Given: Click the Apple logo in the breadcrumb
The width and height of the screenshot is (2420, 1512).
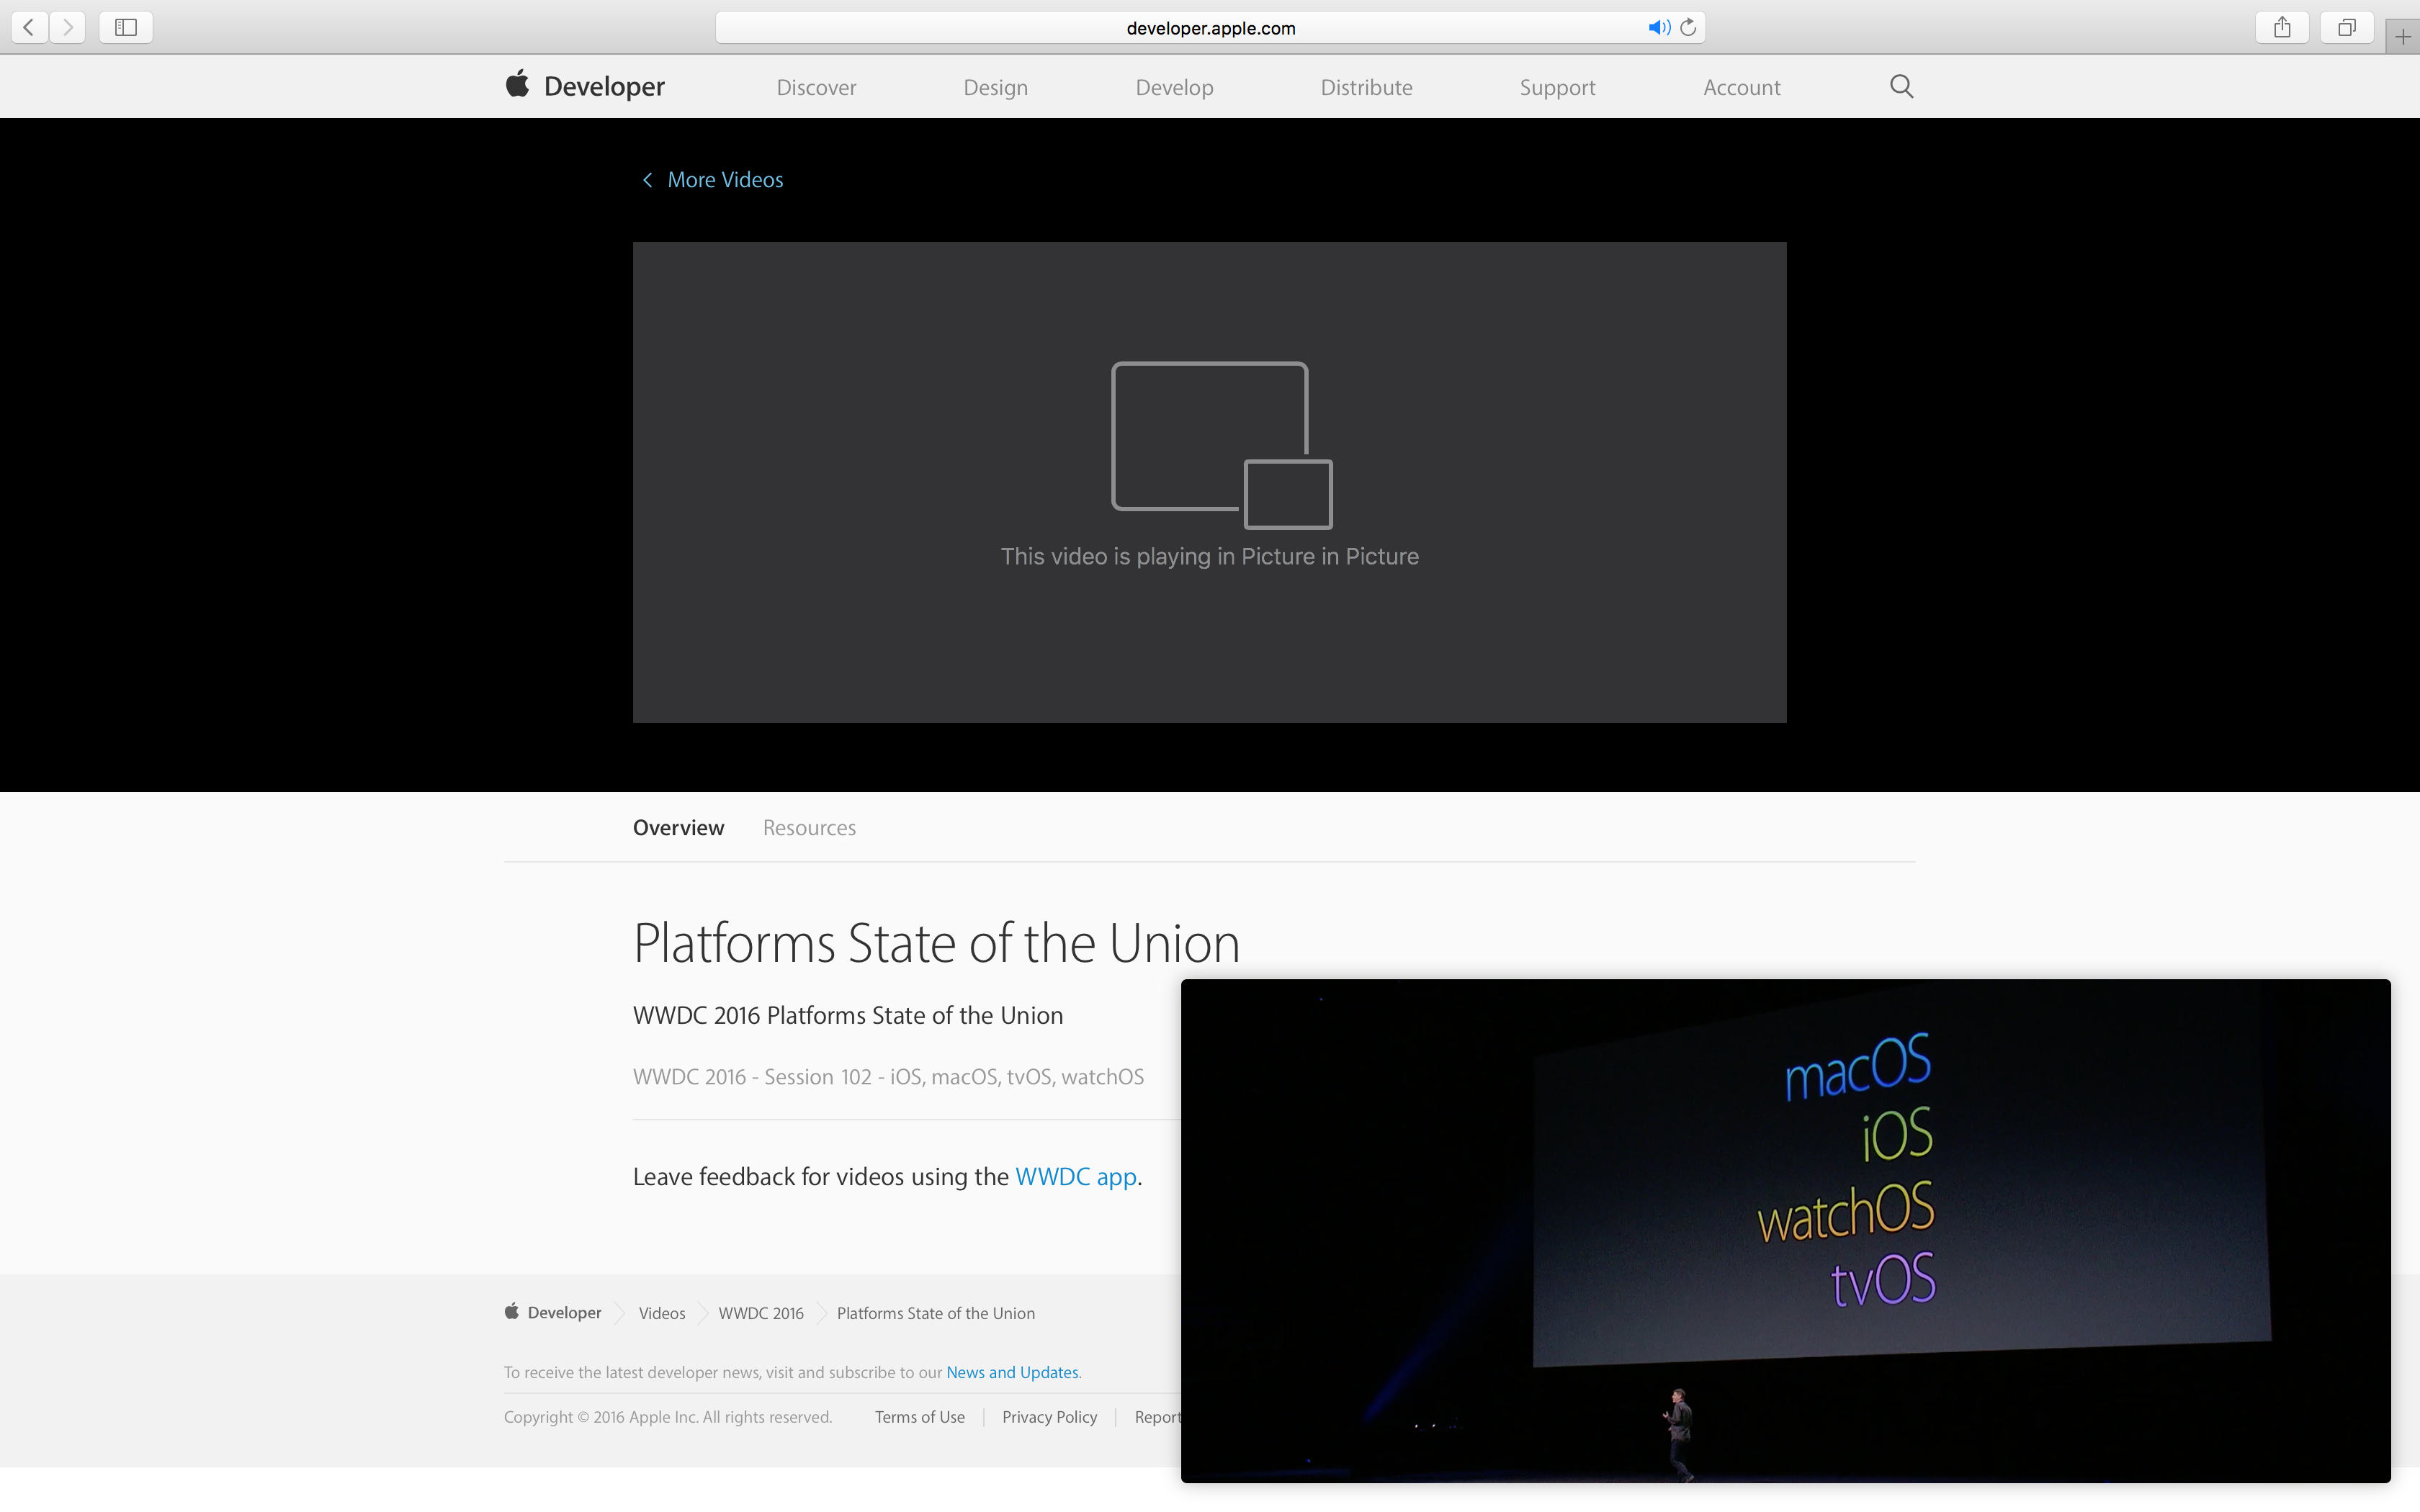Looking at the screenshot, I should pos(512,1312).
